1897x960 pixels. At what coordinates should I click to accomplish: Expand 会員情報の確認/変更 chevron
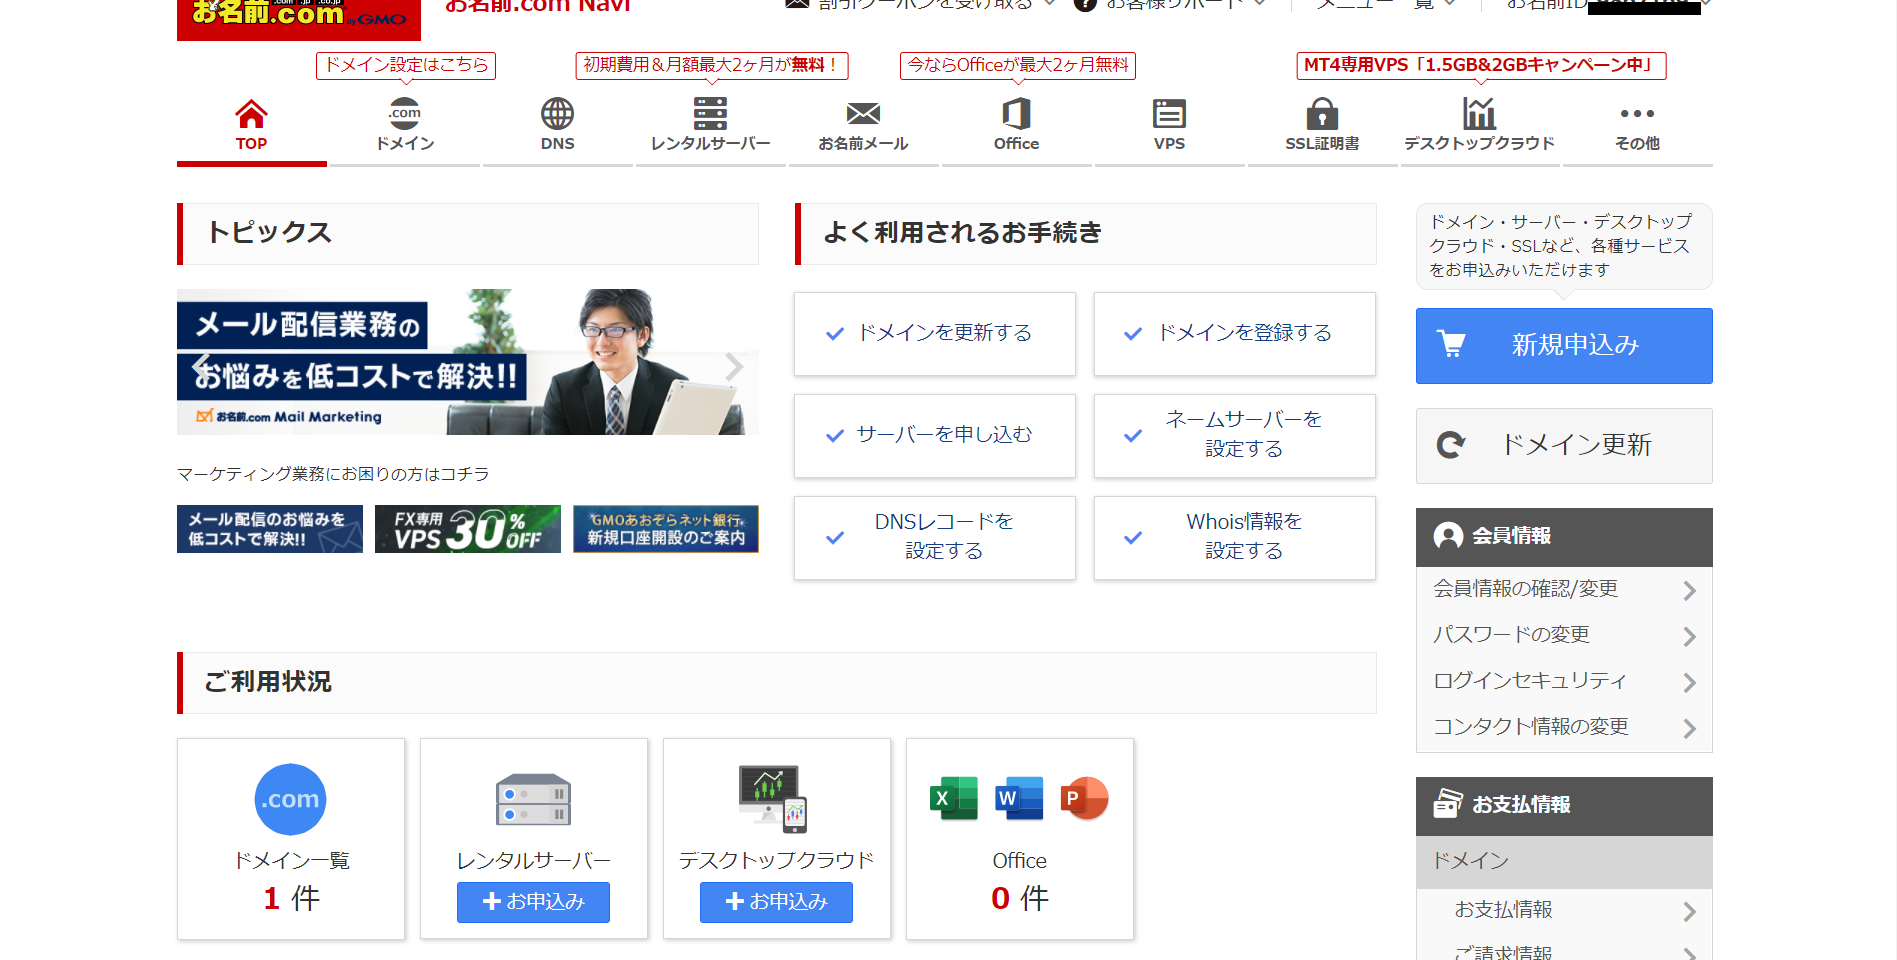coord(1689,591)
